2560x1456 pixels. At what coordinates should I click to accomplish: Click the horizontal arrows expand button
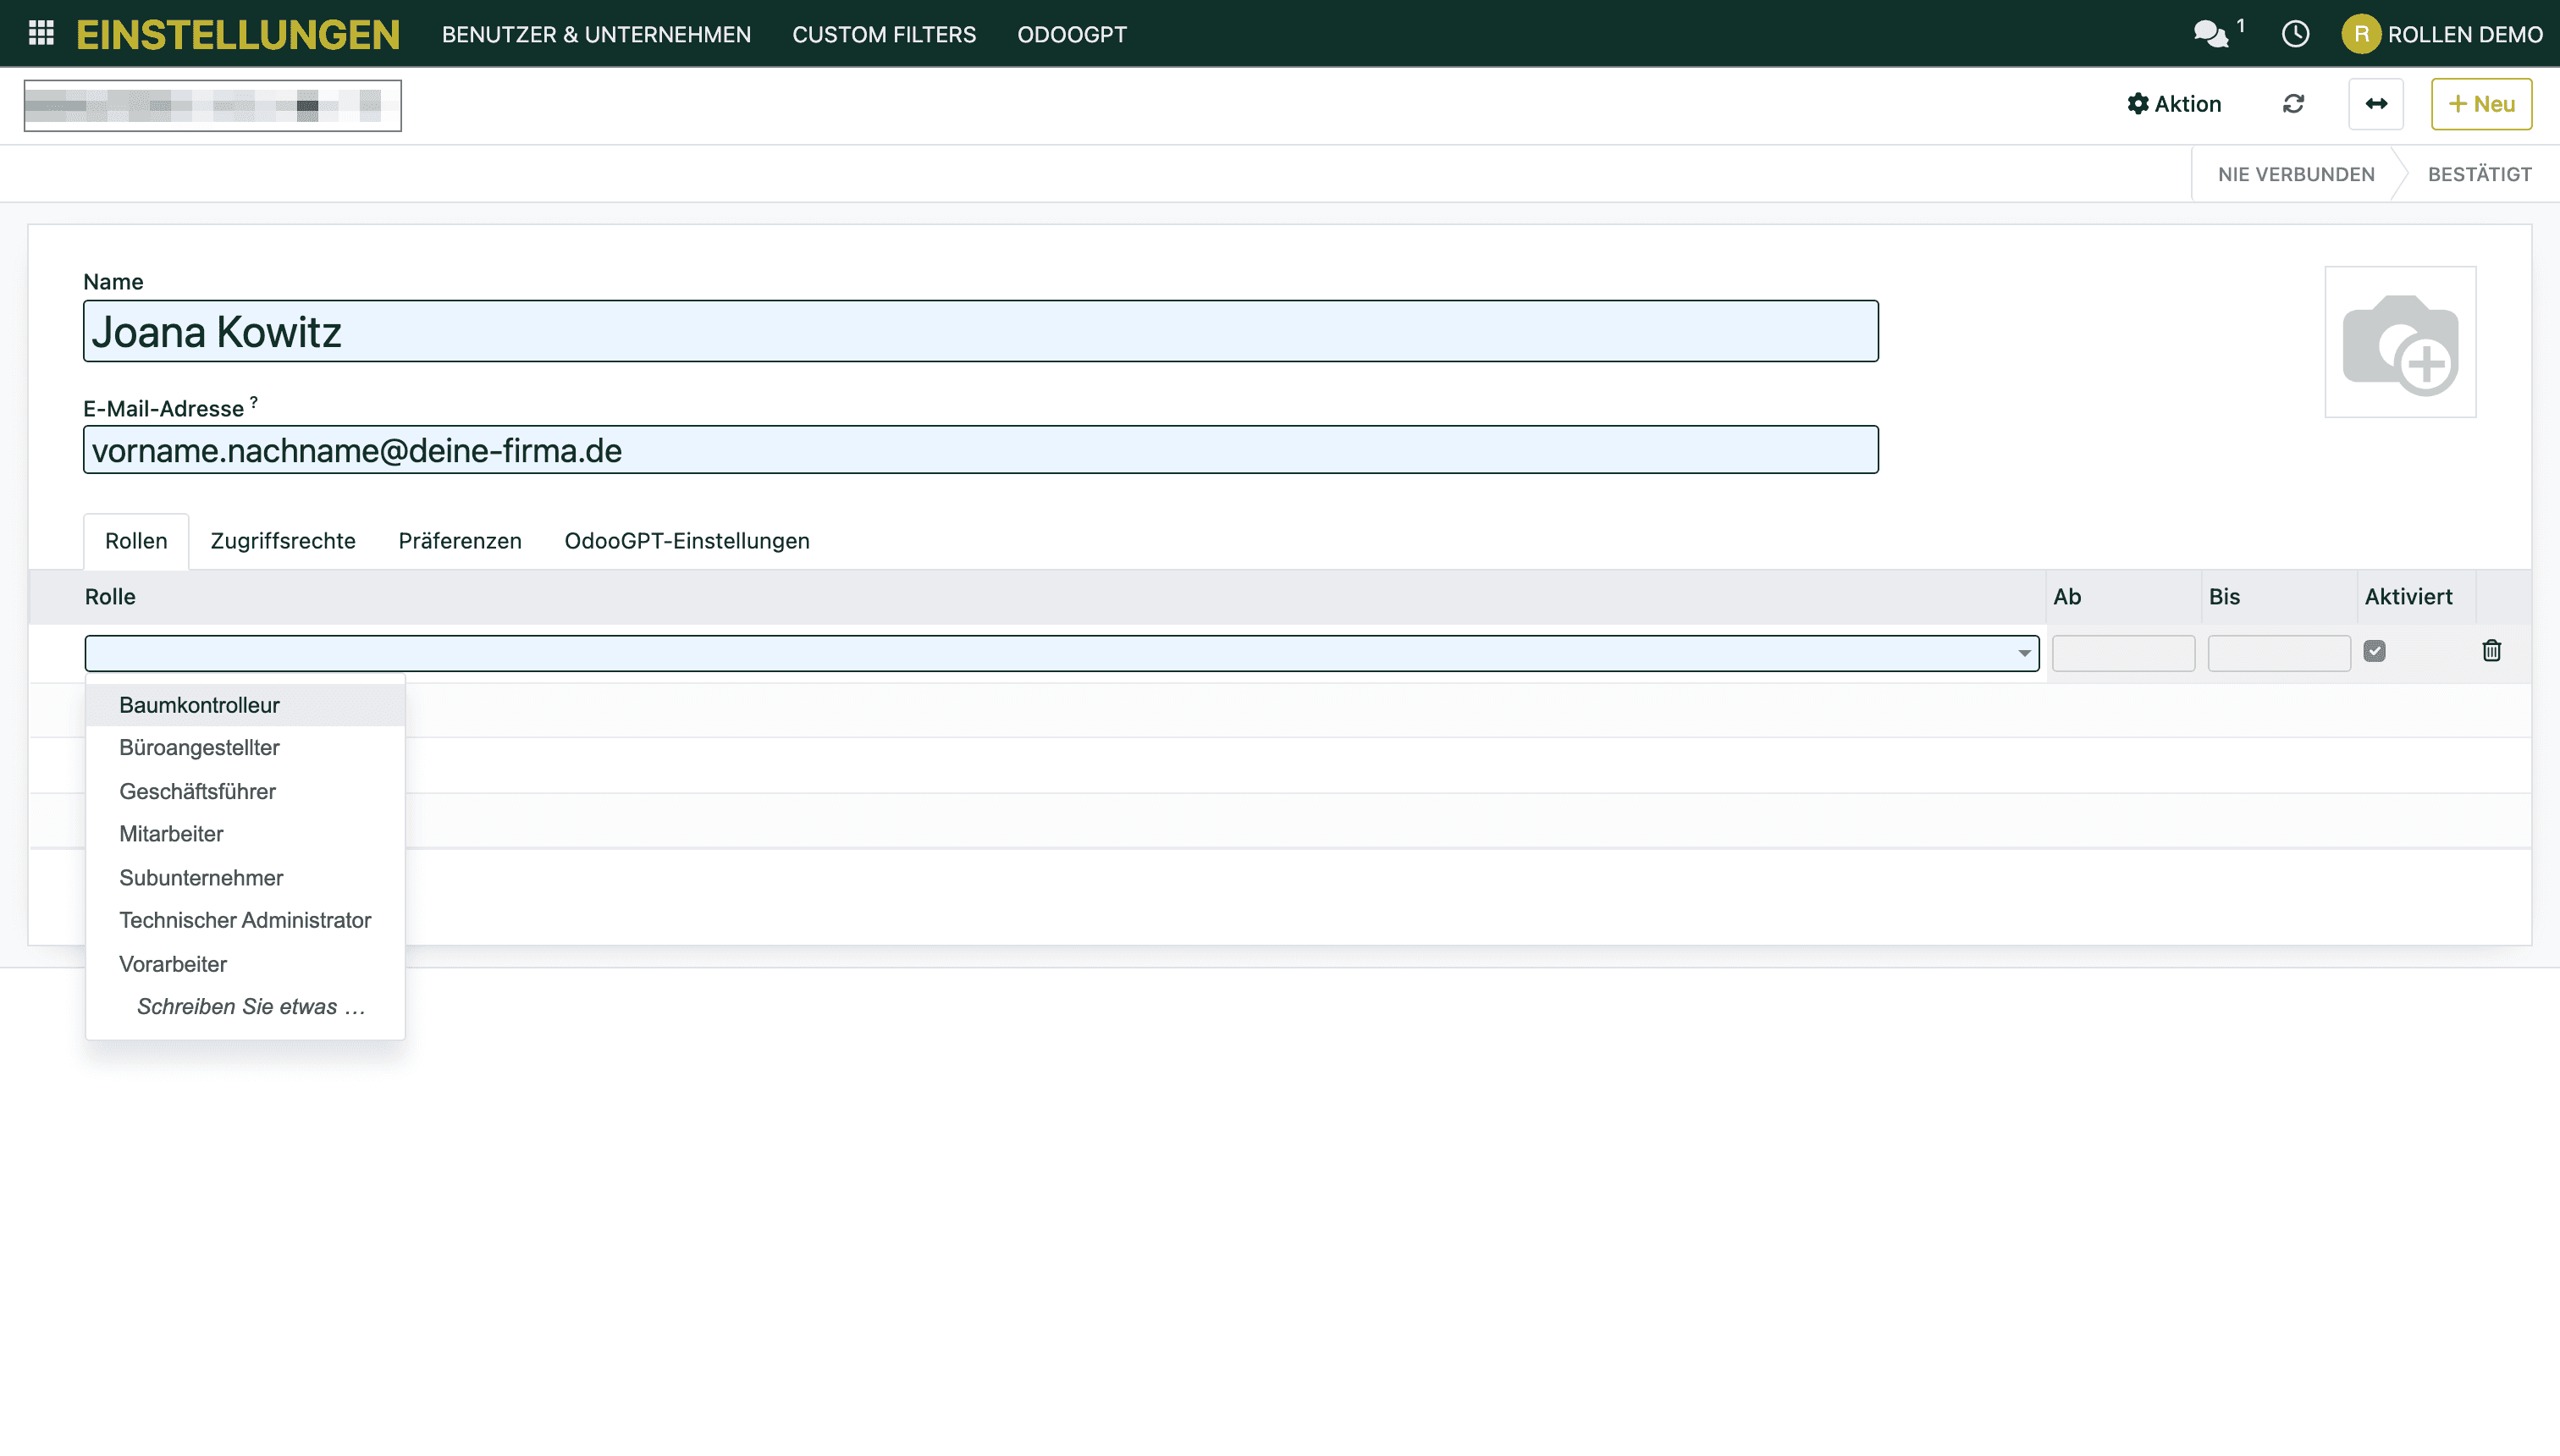tap(2376, 104)
